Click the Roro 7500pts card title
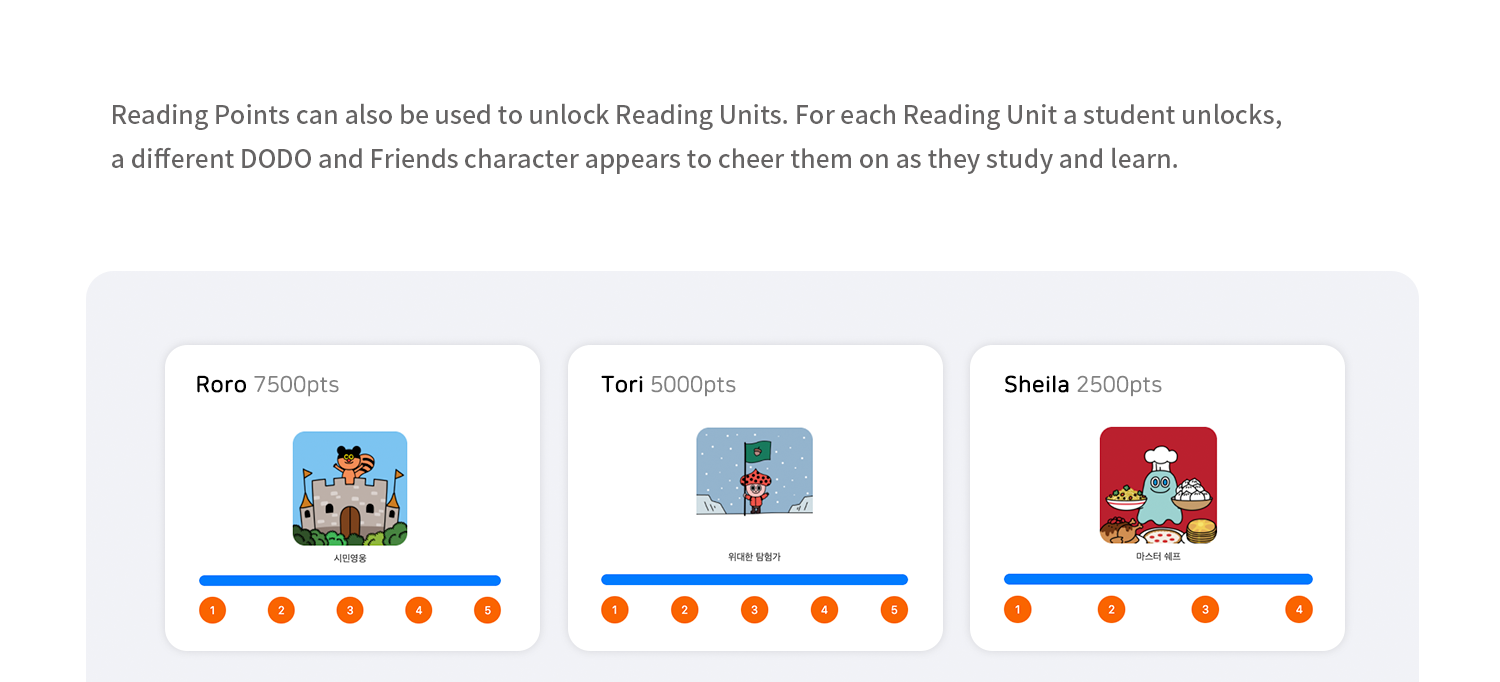 pyautogui.click(x=267, y=385)
